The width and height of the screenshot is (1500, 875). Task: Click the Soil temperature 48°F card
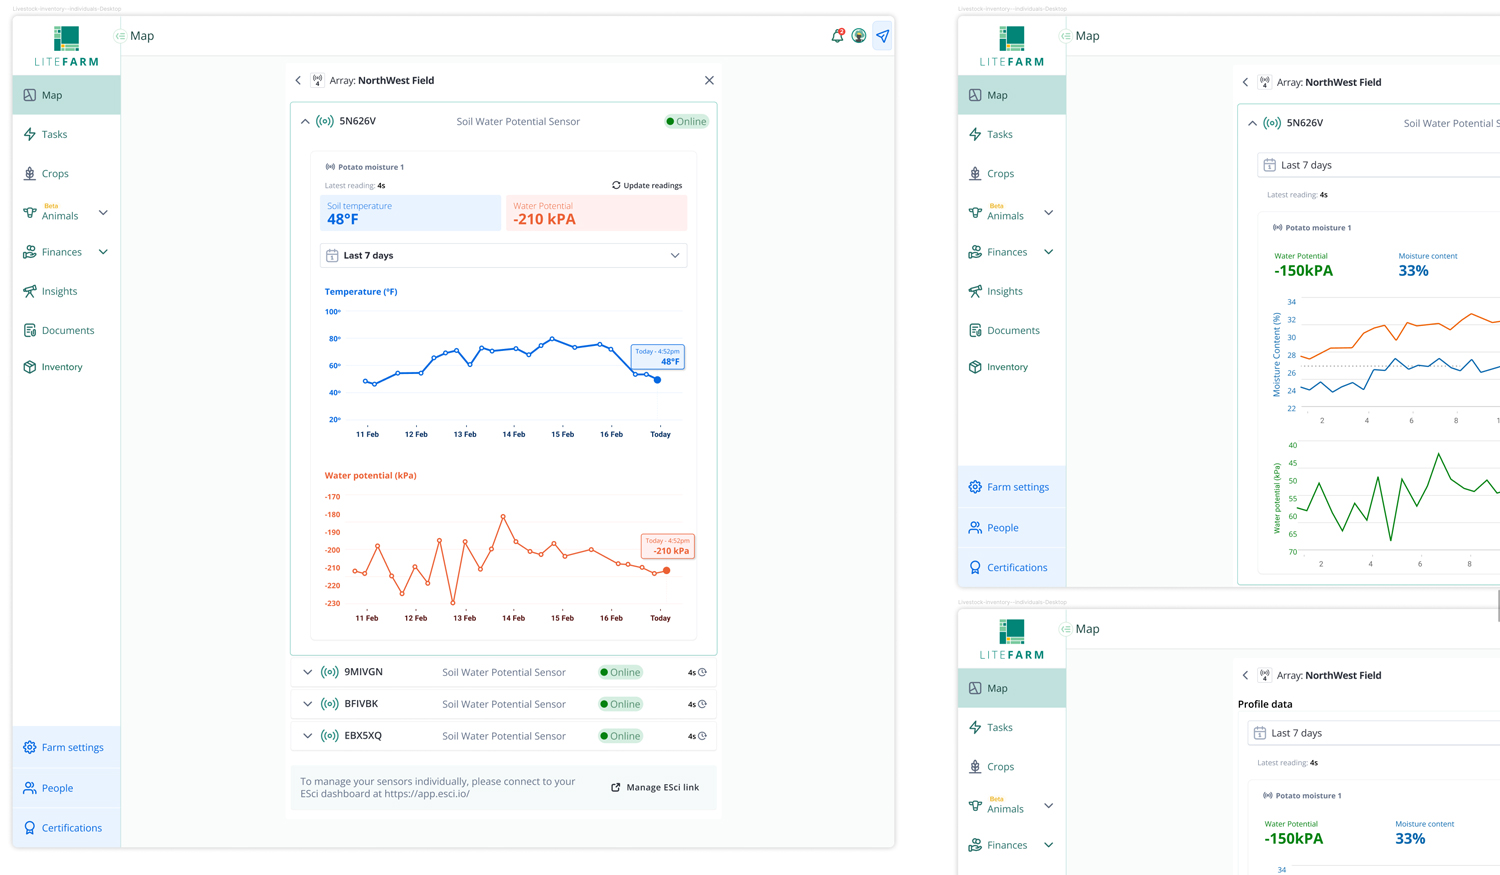pos(410,213)
